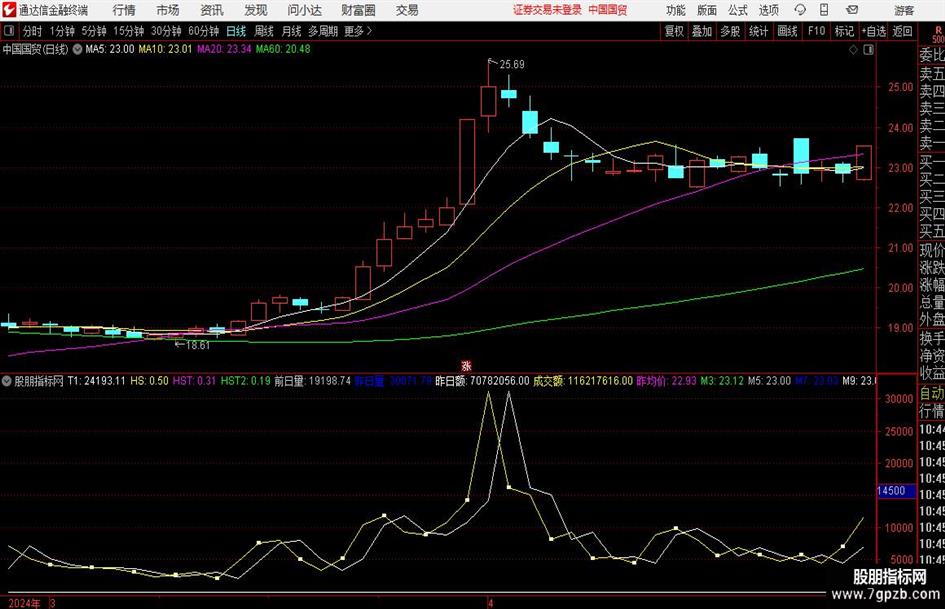Click the 画线 drawing button
The width and height of the screenshot is (945, 609).
pos(787,31)
